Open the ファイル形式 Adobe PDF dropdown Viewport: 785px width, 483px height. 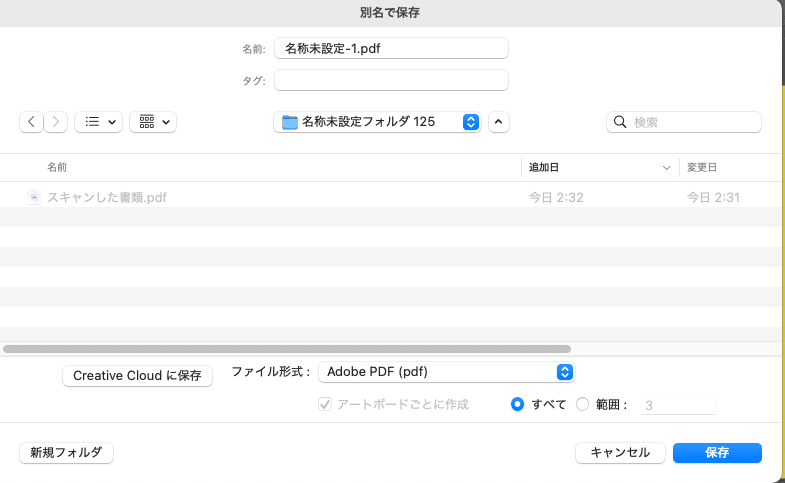tap(446, 372)
